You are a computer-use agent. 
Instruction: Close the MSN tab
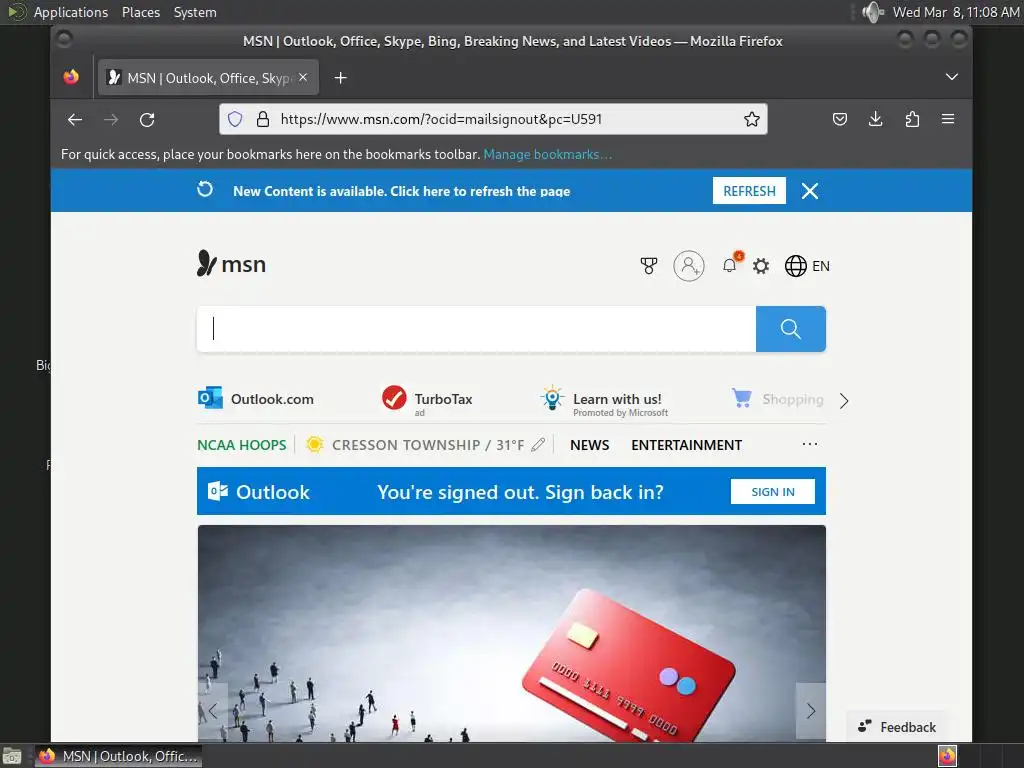303,77
